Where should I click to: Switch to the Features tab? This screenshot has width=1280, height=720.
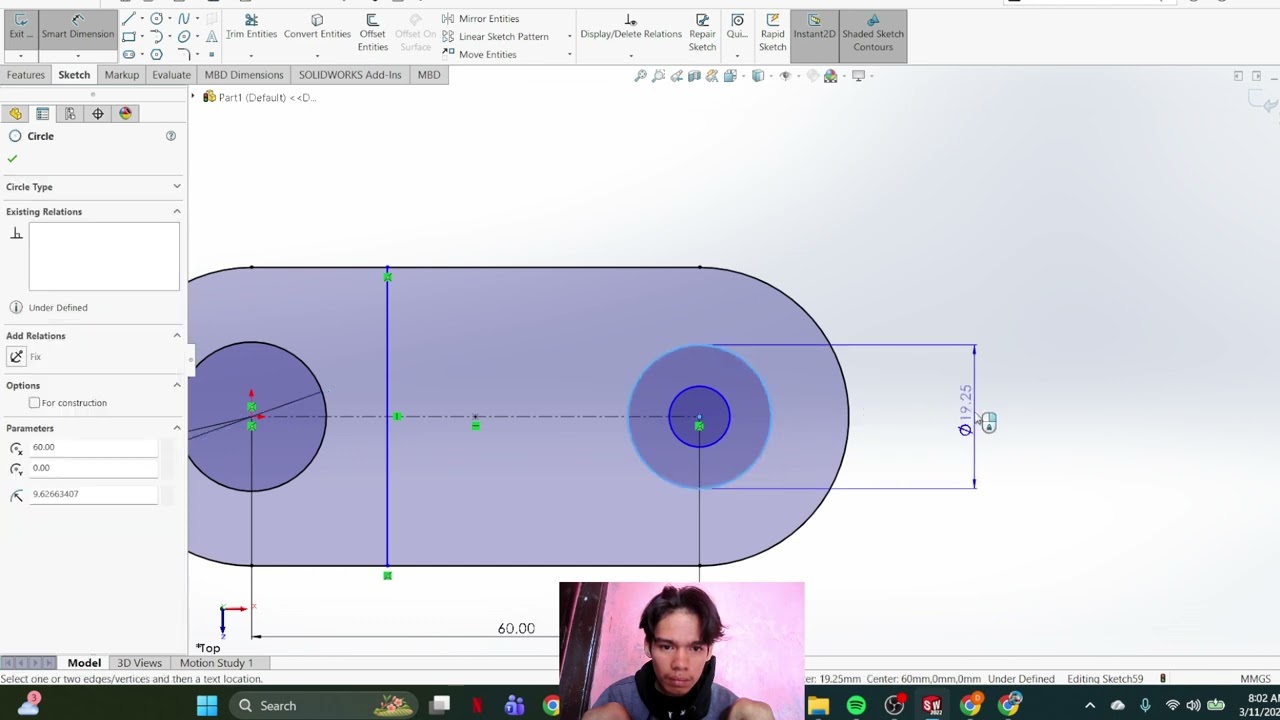coord(25,75)
